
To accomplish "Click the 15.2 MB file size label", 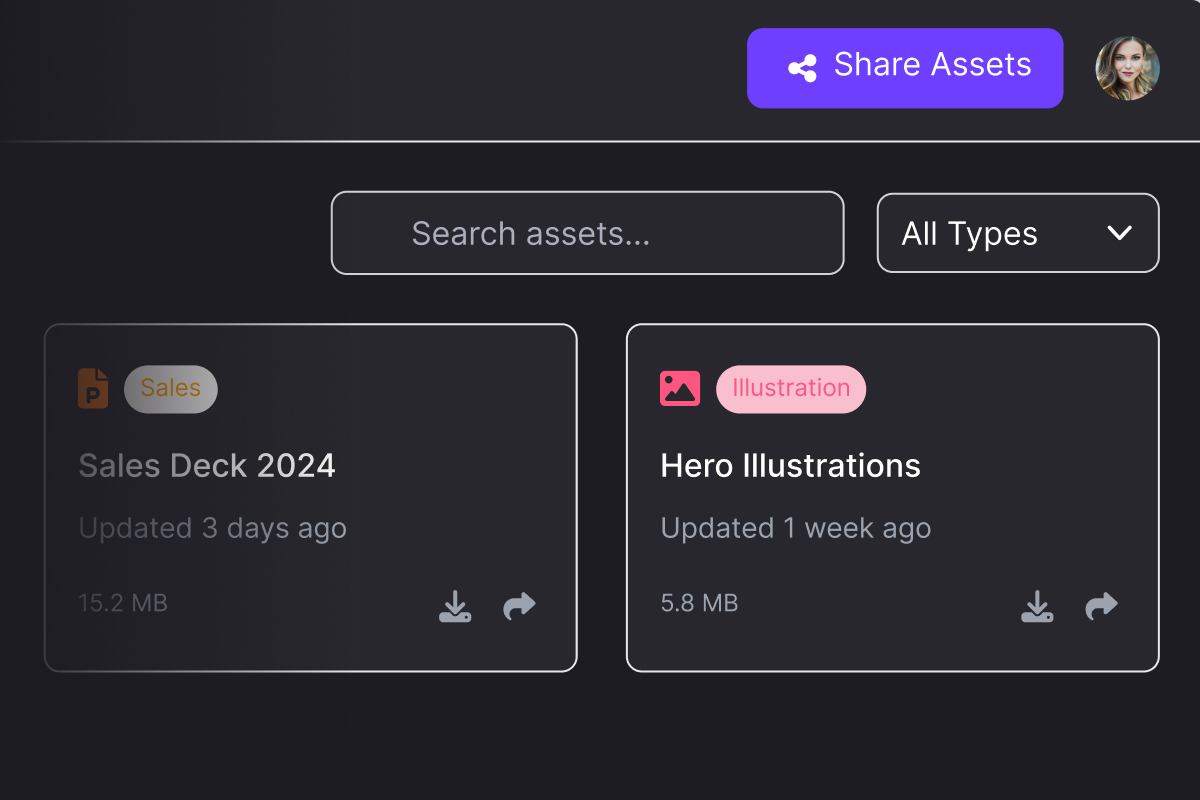I will pyautogui.click(x=123, y=604).
